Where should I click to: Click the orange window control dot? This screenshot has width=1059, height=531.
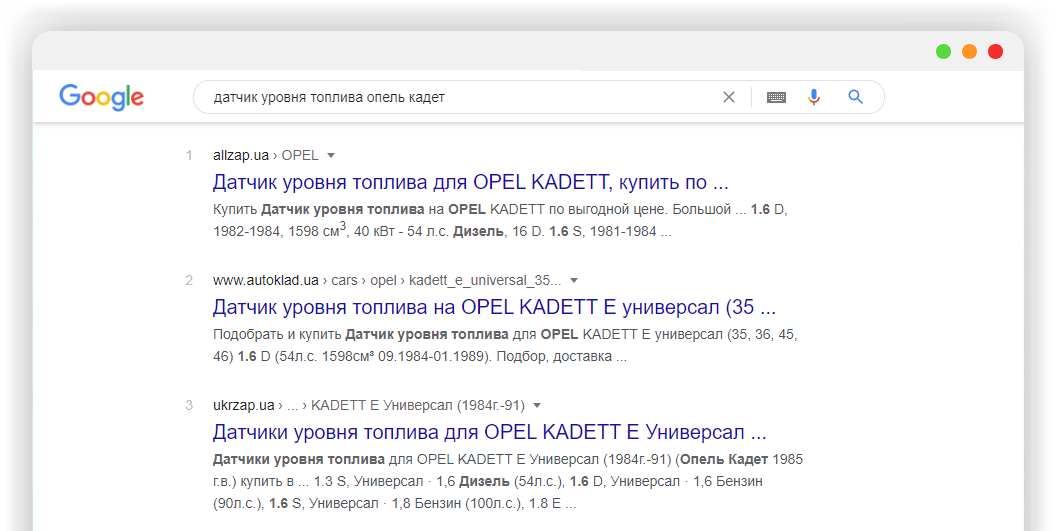(x=969, y=51)
